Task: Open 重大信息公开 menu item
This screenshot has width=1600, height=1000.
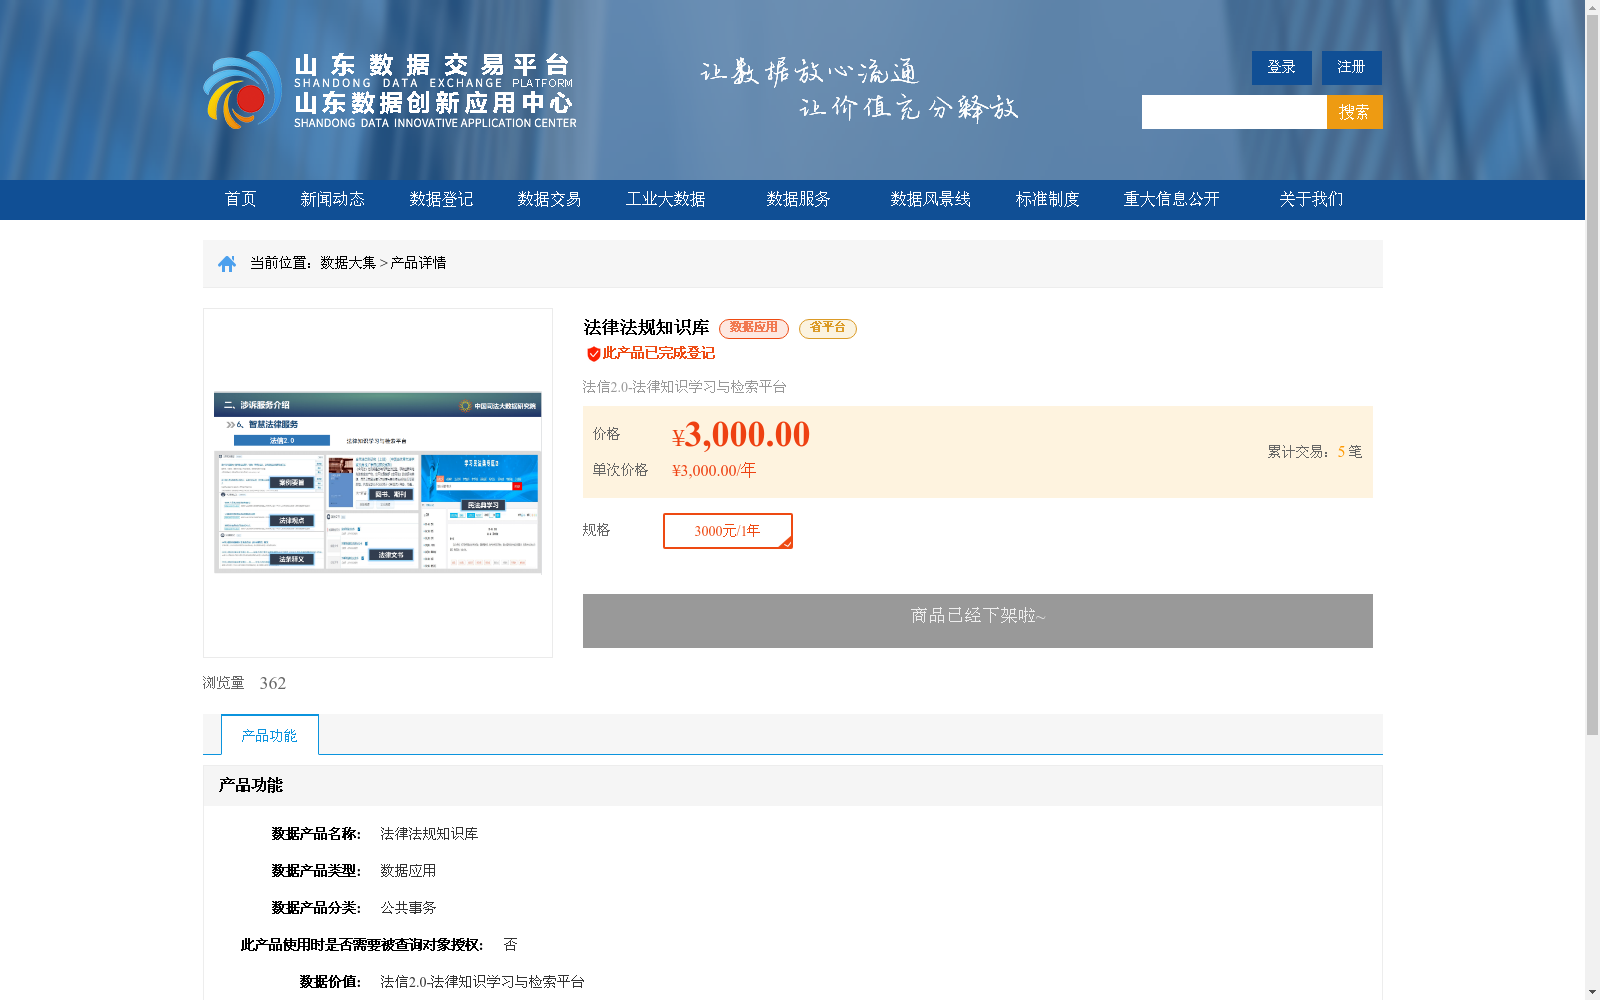Action: tap(1171, 199)
